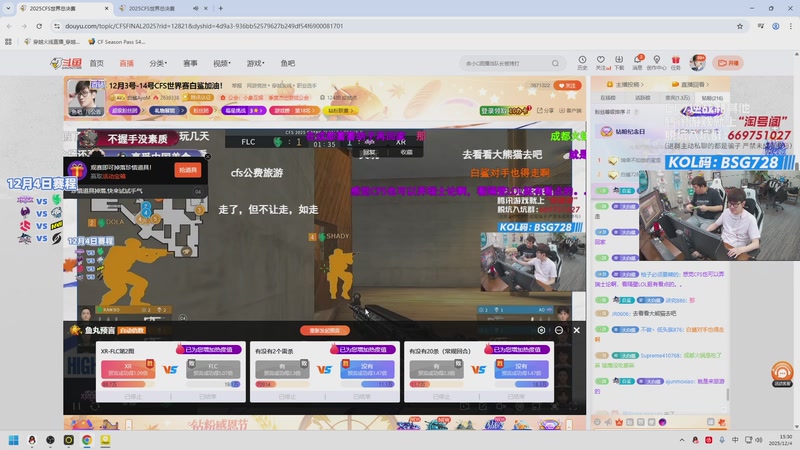Open the CF Season Pass bookmark
This screenshot has width=800, height=450.
(x=117, y=42)
